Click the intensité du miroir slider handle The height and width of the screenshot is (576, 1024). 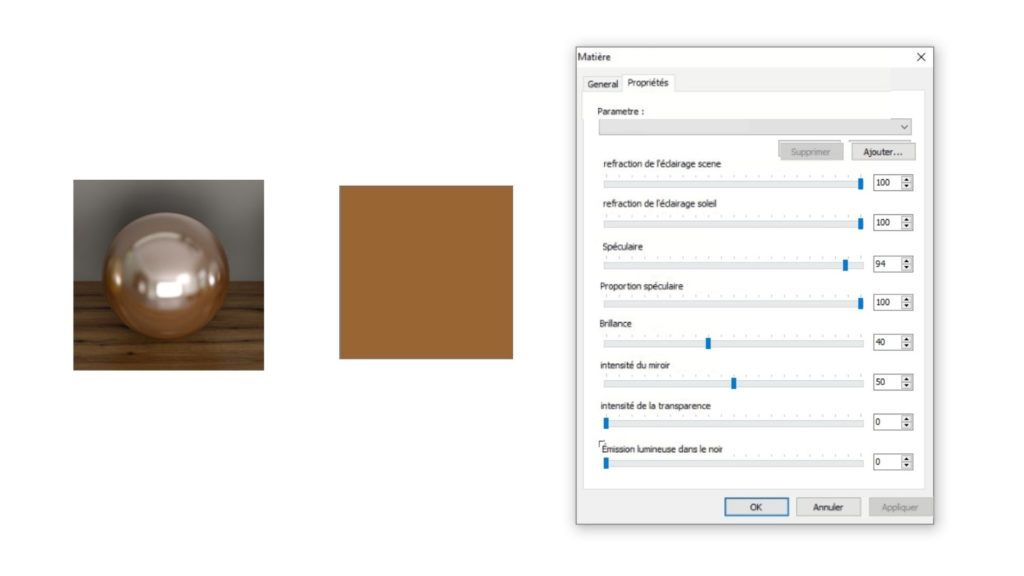click(x=734, y=383)
